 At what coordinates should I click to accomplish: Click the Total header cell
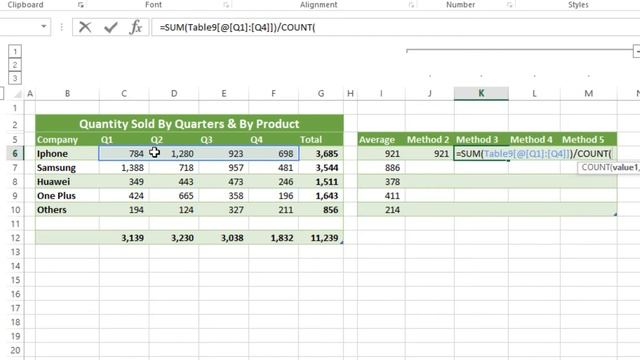pyautogui.click(x=321, y=140)
